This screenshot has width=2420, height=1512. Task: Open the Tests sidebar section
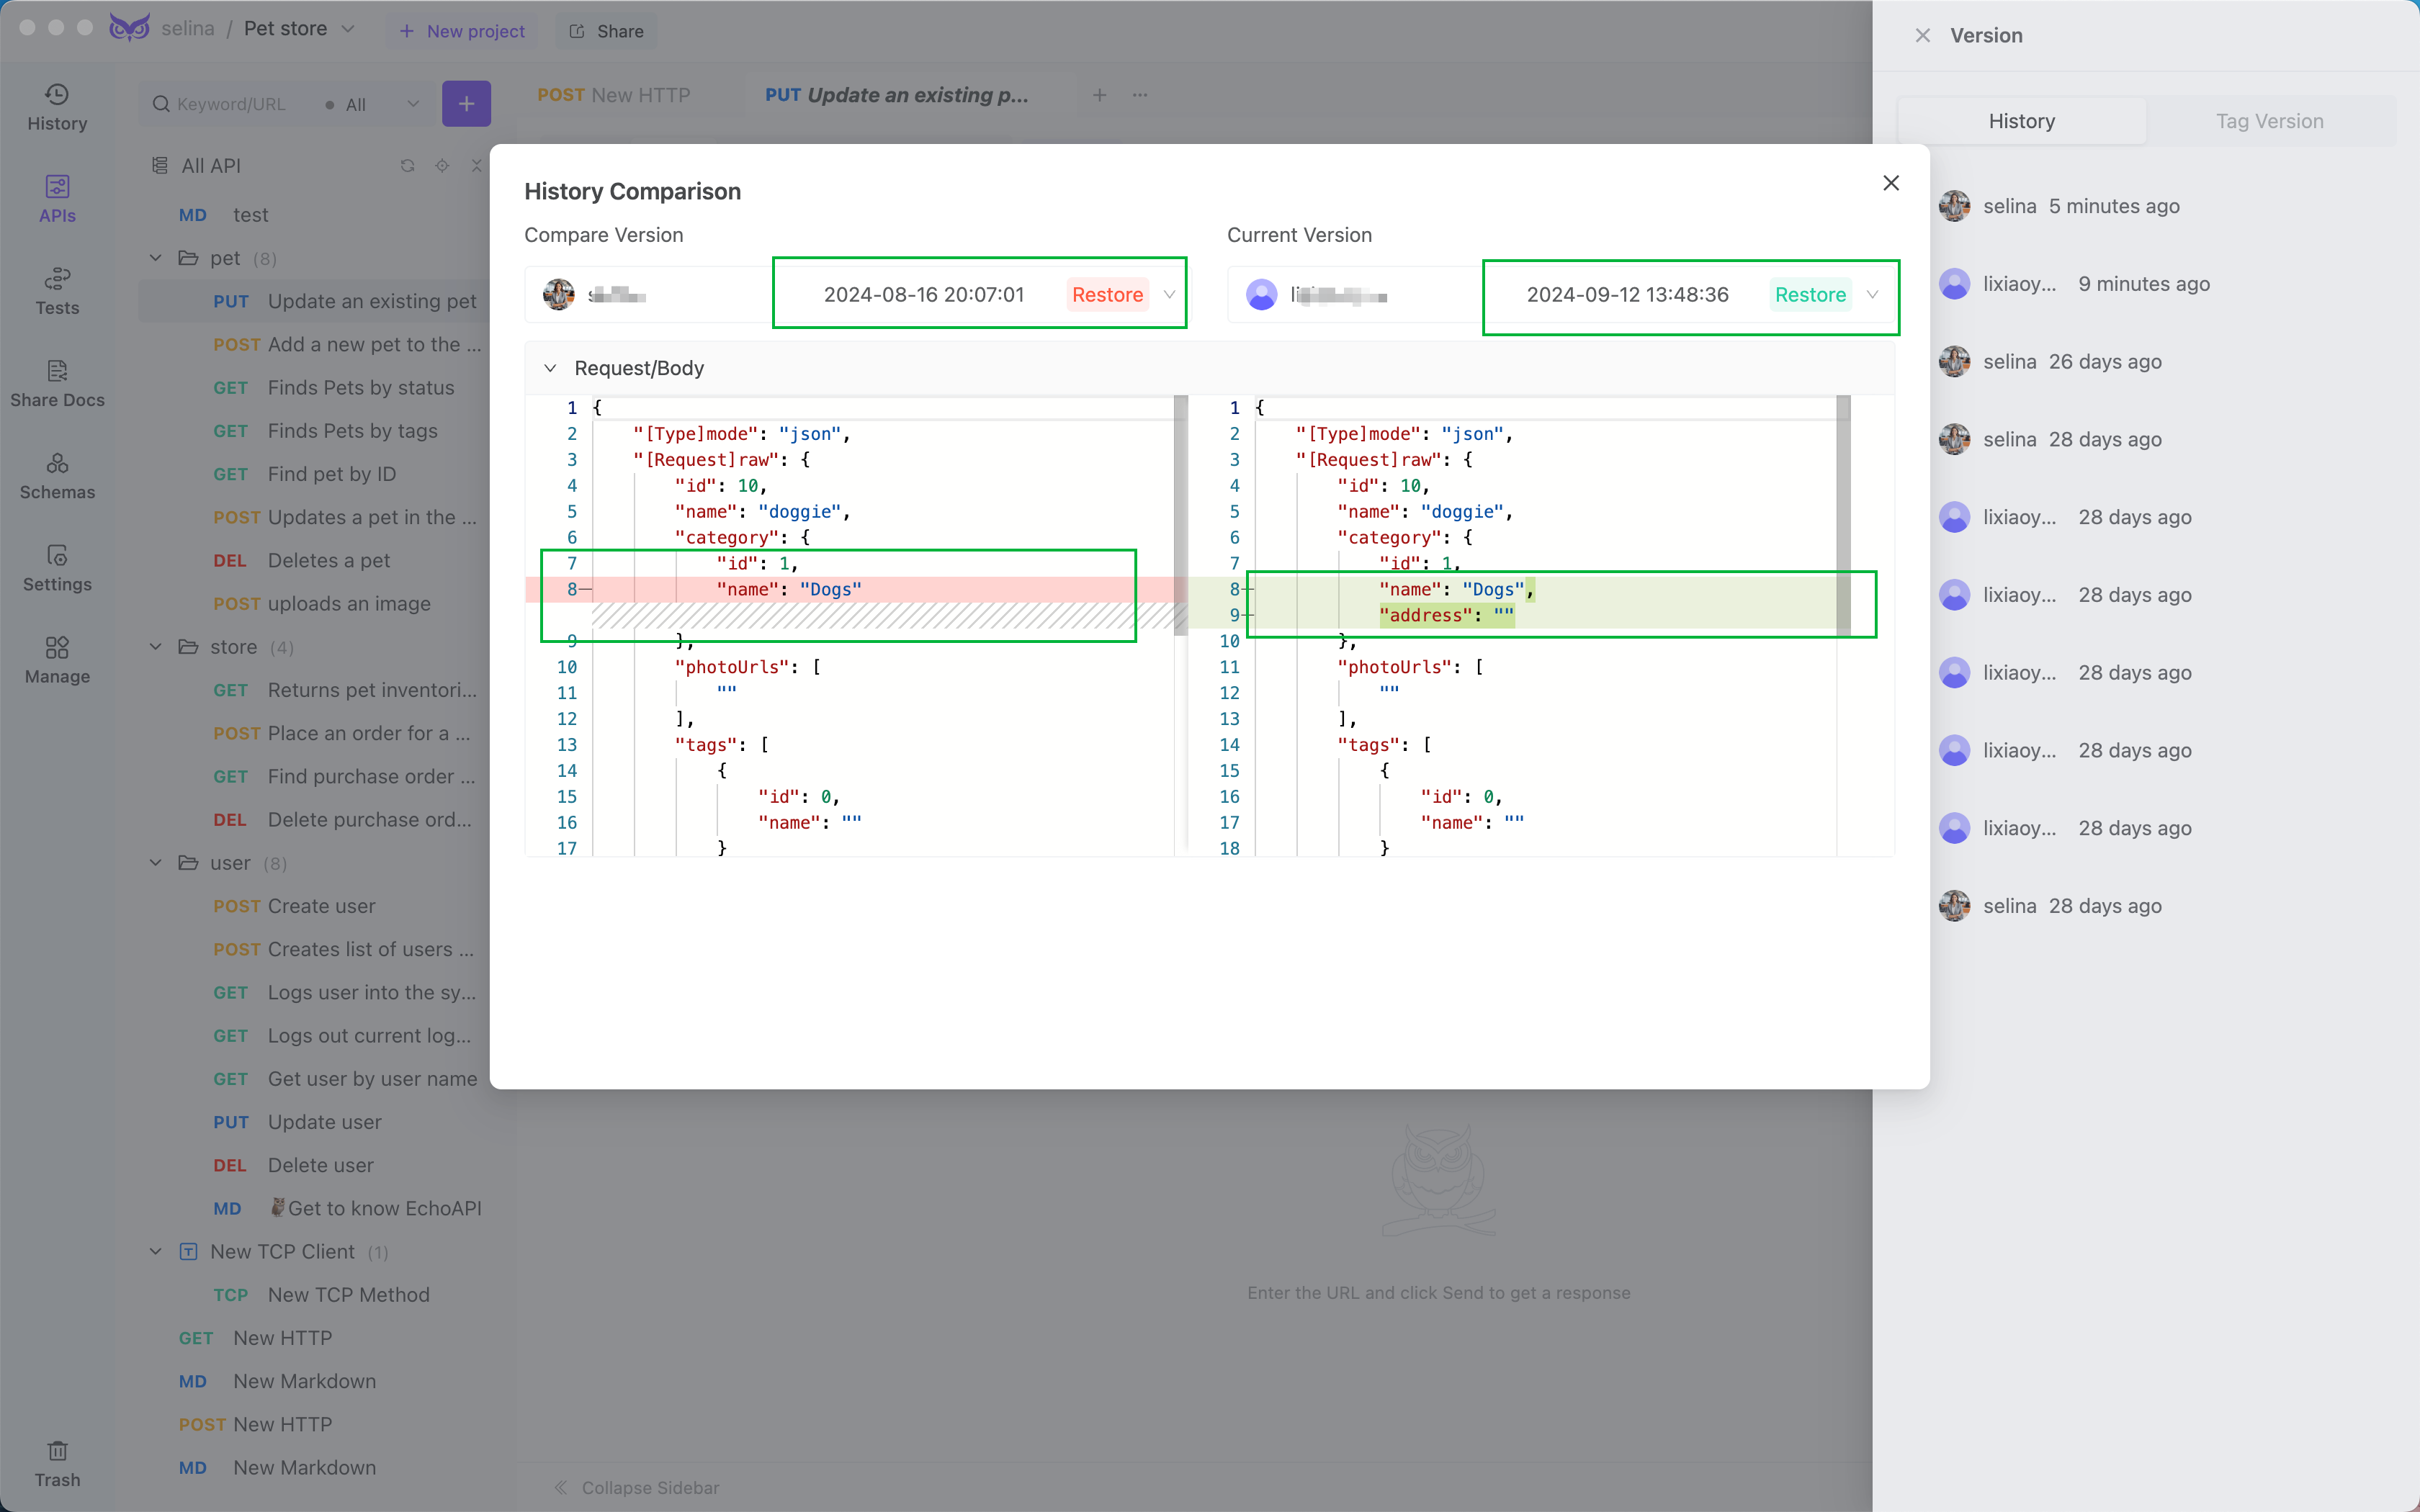57,291
